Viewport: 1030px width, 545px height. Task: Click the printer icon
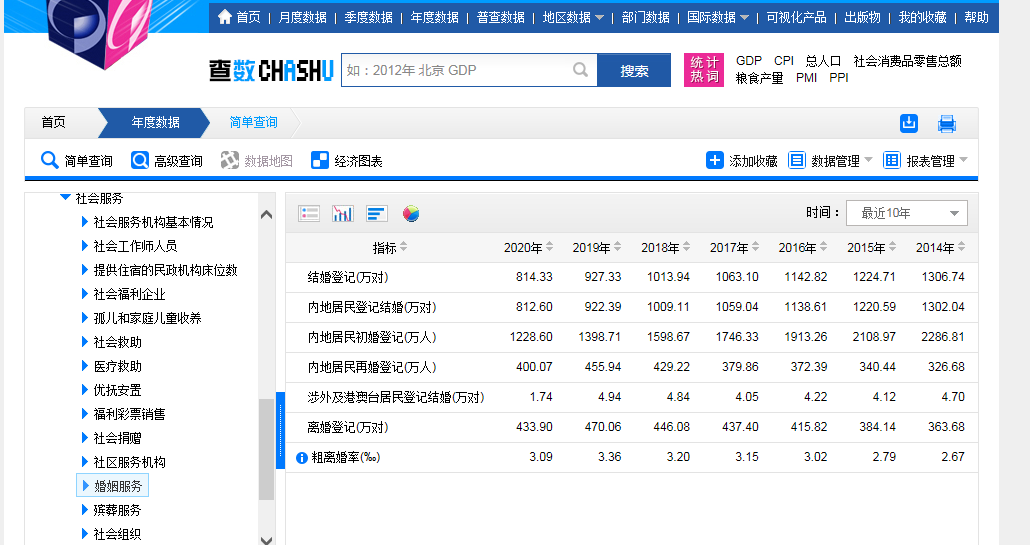946,124
